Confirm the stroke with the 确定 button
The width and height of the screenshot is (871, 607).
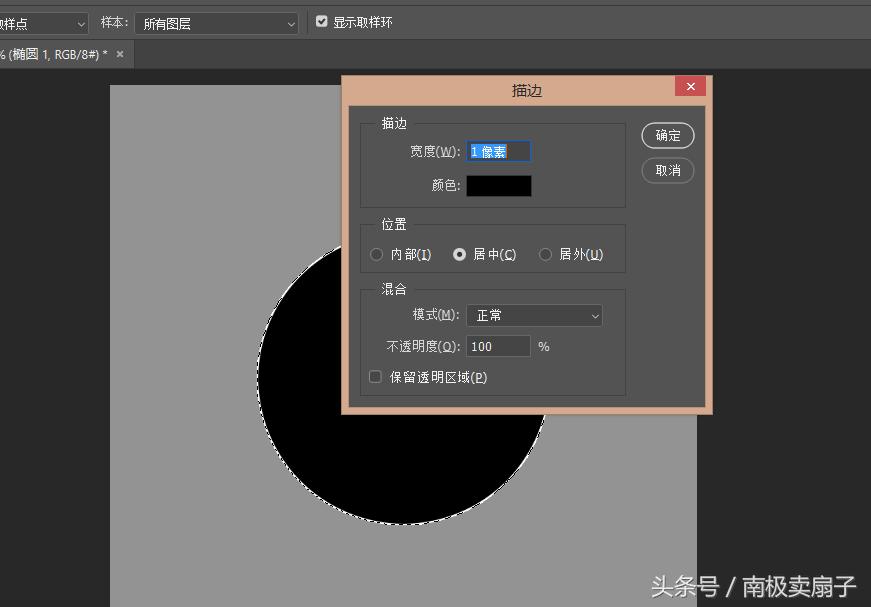[x=667, y=135]
